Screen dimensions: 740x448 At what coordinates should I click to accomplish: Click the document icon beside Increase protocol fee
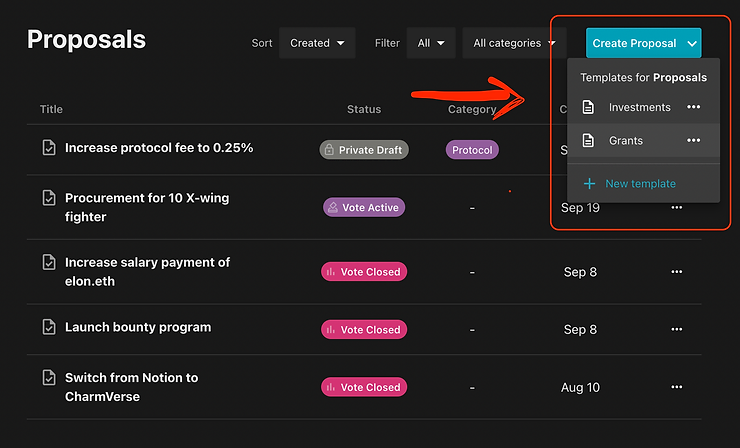point(48,148)
